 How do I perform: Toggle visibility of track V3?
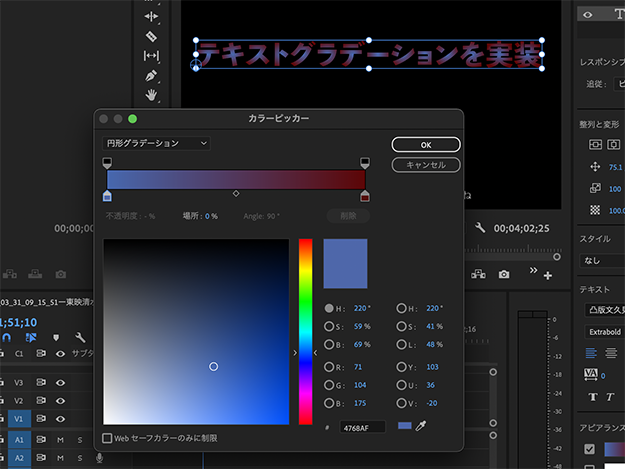pos(62,382)
